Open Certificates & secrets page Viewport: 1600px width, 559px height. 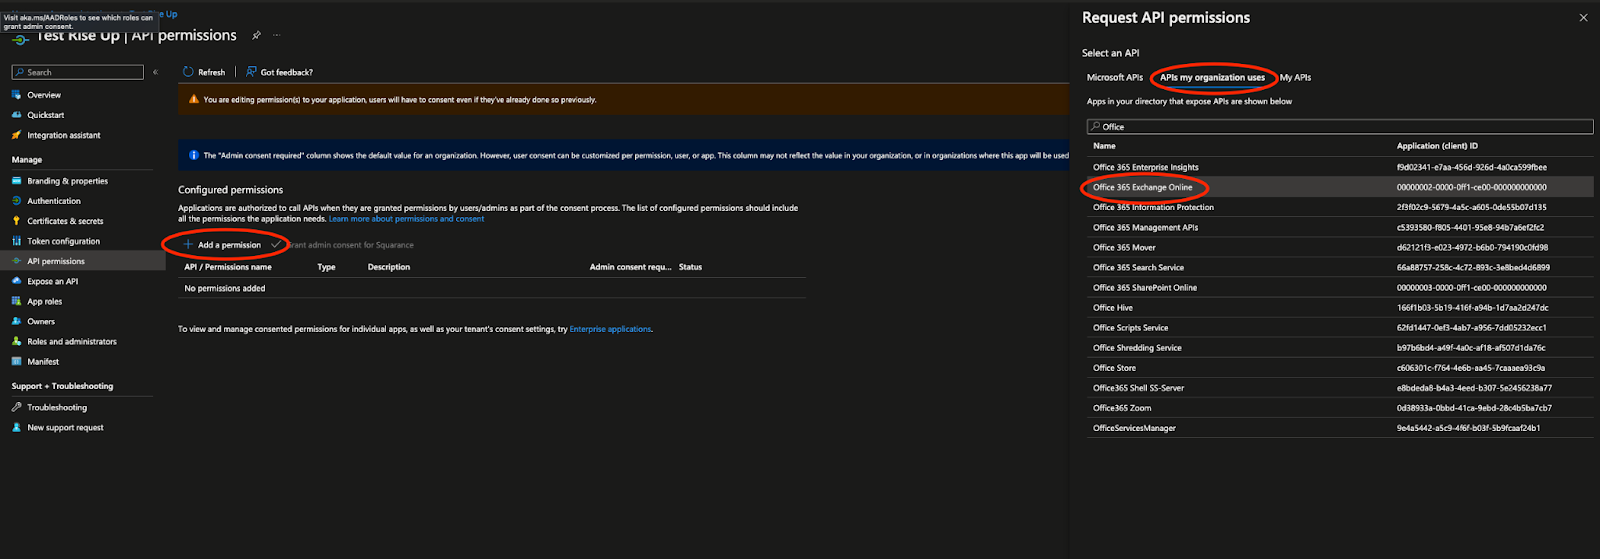65,221
